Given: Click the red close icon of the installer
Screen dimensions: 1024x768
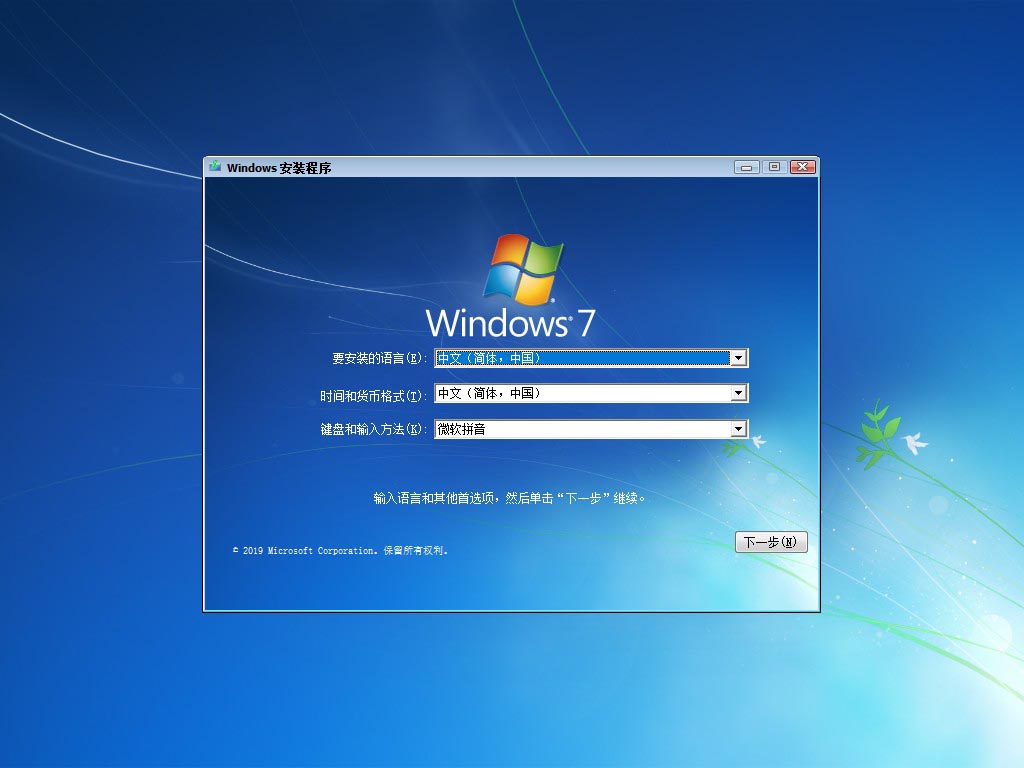Looking at the screenshot, I should click(803, 166).
